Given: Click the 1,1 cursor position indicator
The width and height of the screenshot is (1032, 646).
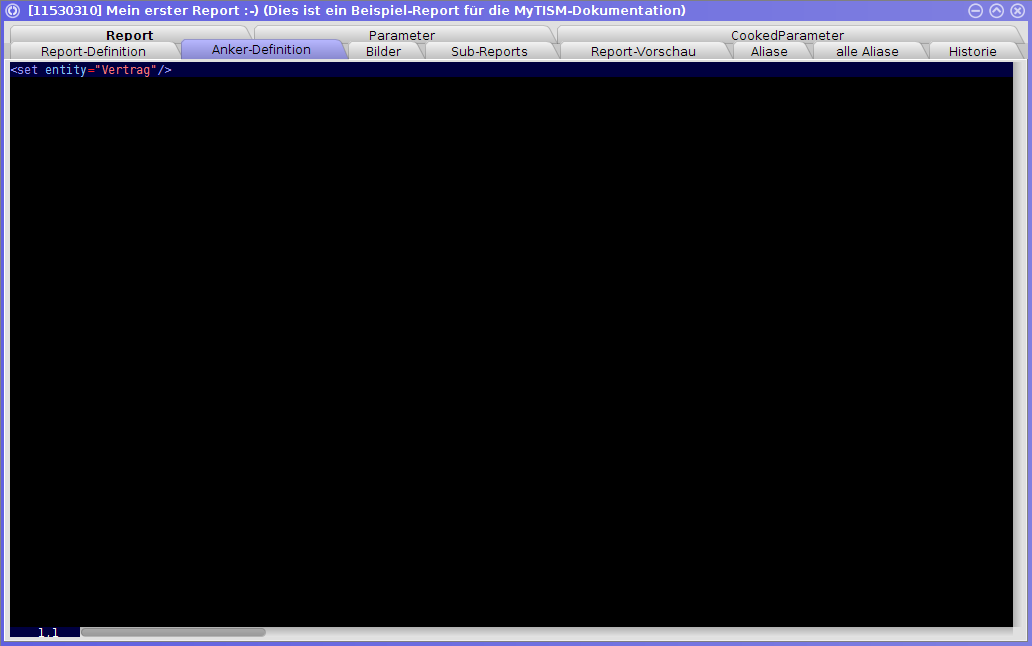Looking at the screenshot, I should [x=47, y=632].
